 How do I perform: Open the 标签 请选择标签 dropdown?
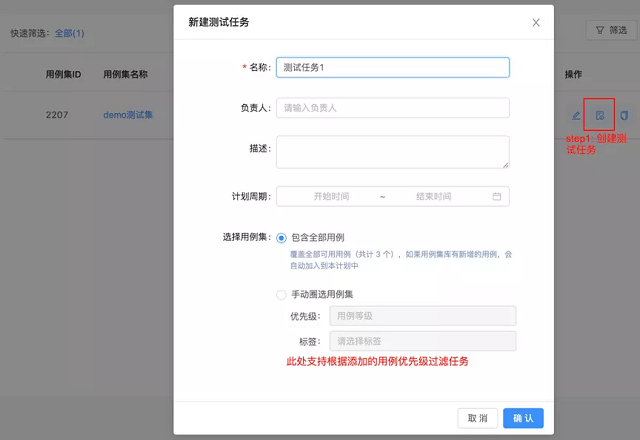(x=423, y=341)
